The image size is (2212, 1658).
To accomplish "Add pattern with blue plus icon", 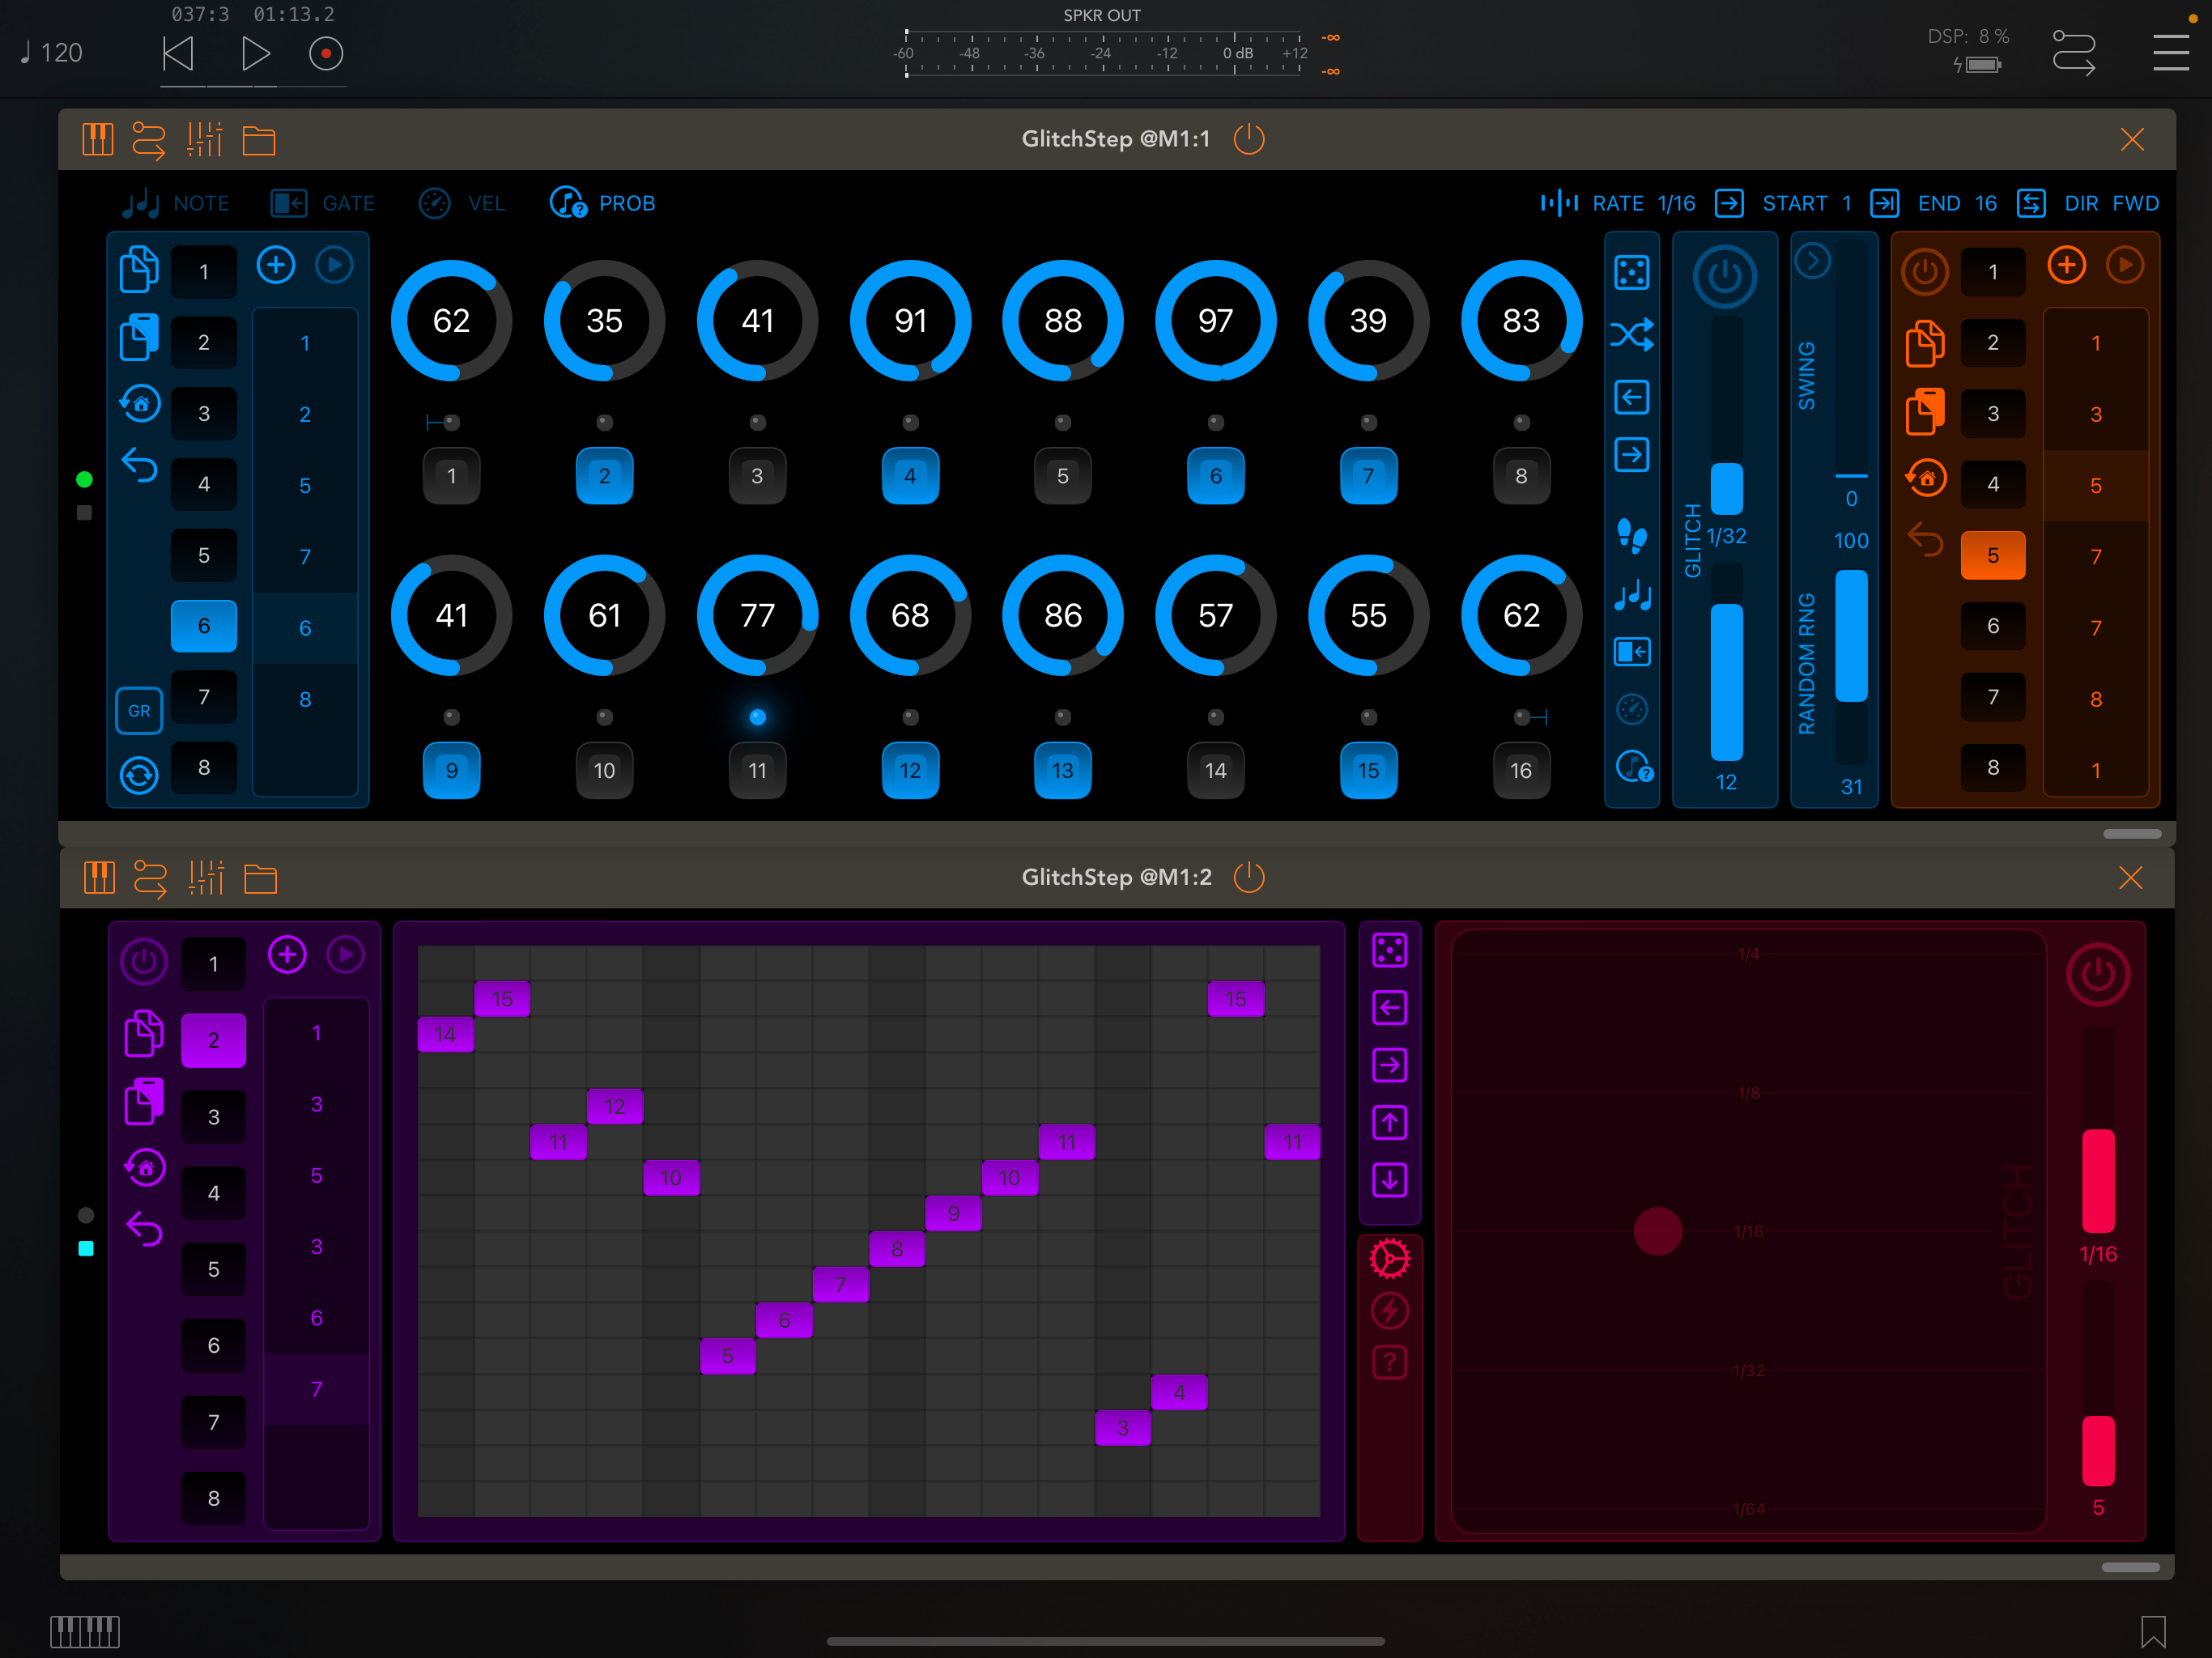I will click(x=276, y=265).
